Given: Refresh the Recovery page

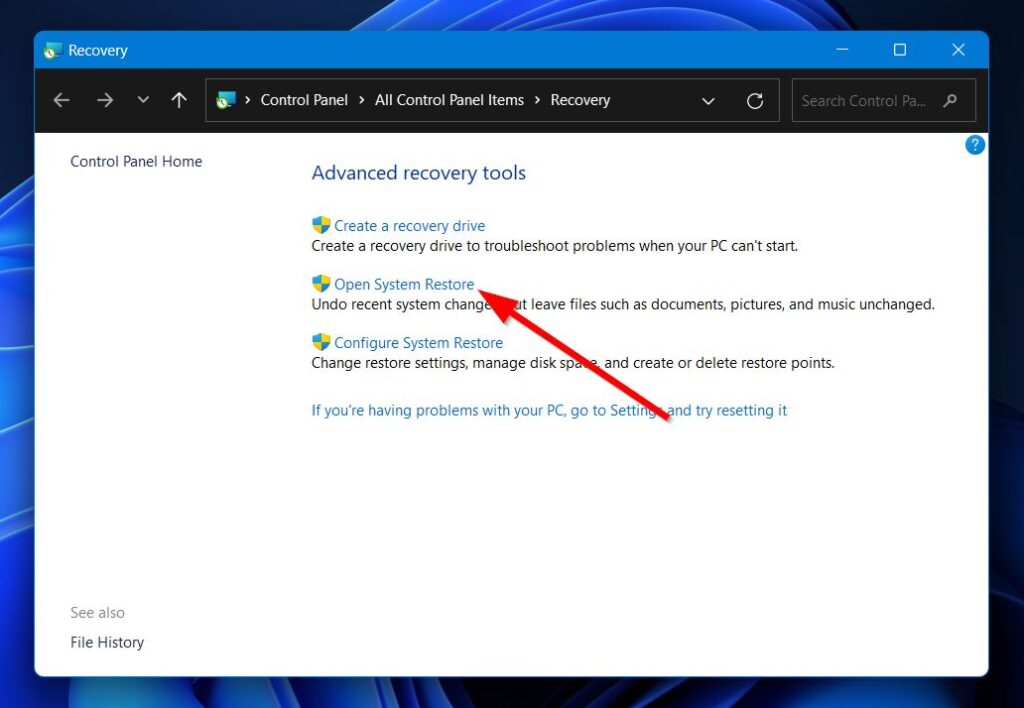Looking at the screenshot, I should (x=755, y=101).
